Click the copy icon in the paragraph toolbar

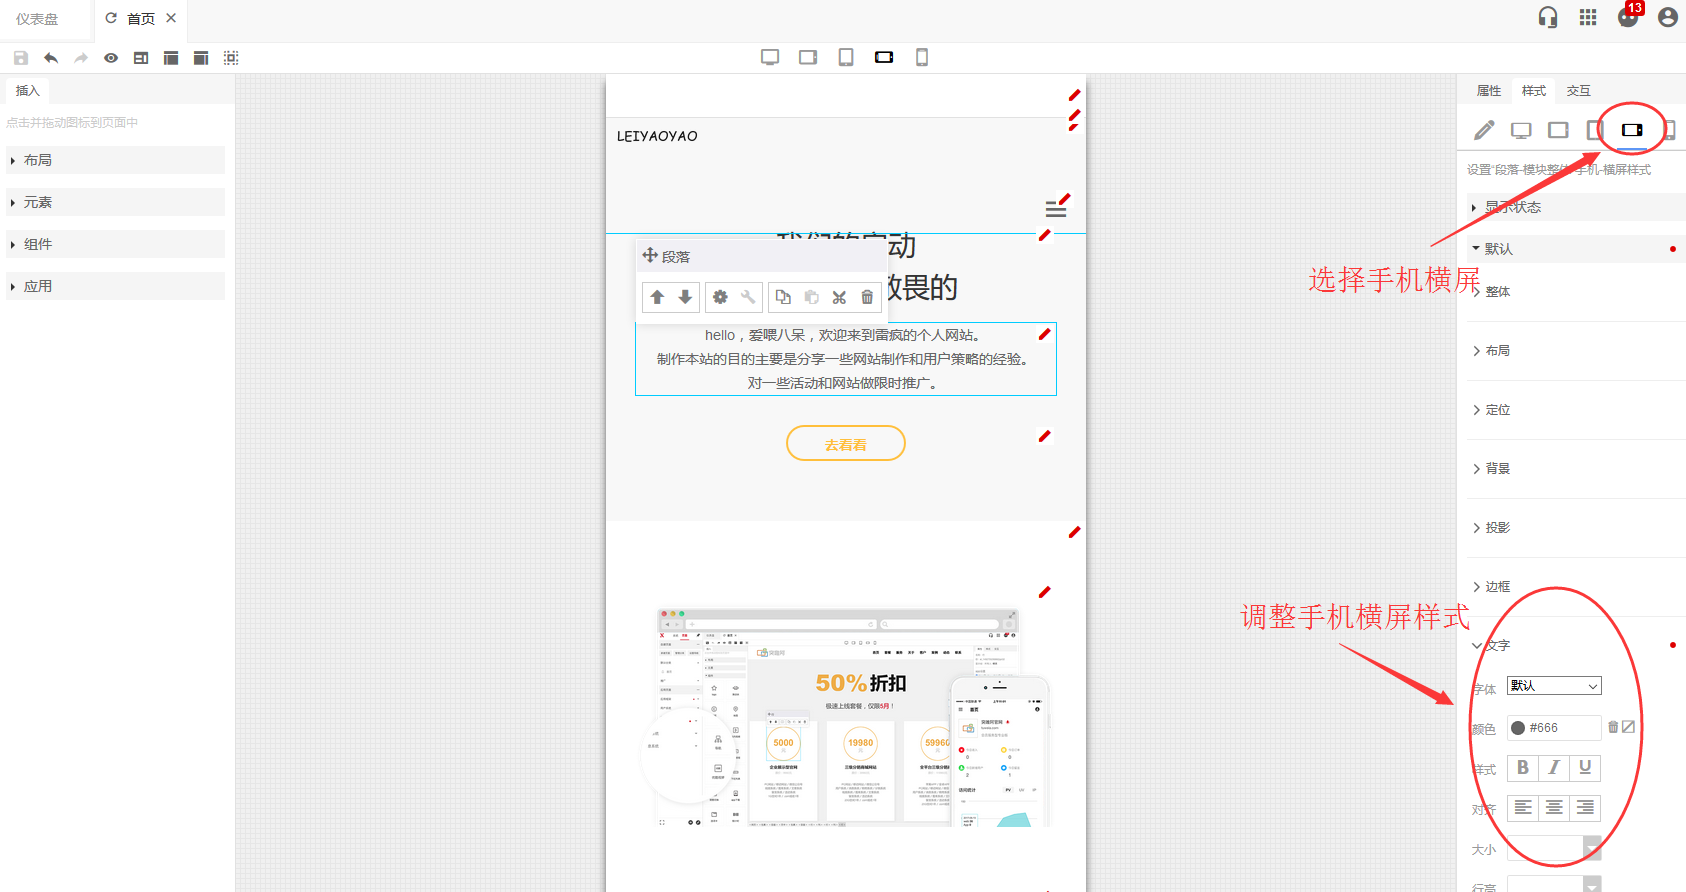[x=783, y=297]
